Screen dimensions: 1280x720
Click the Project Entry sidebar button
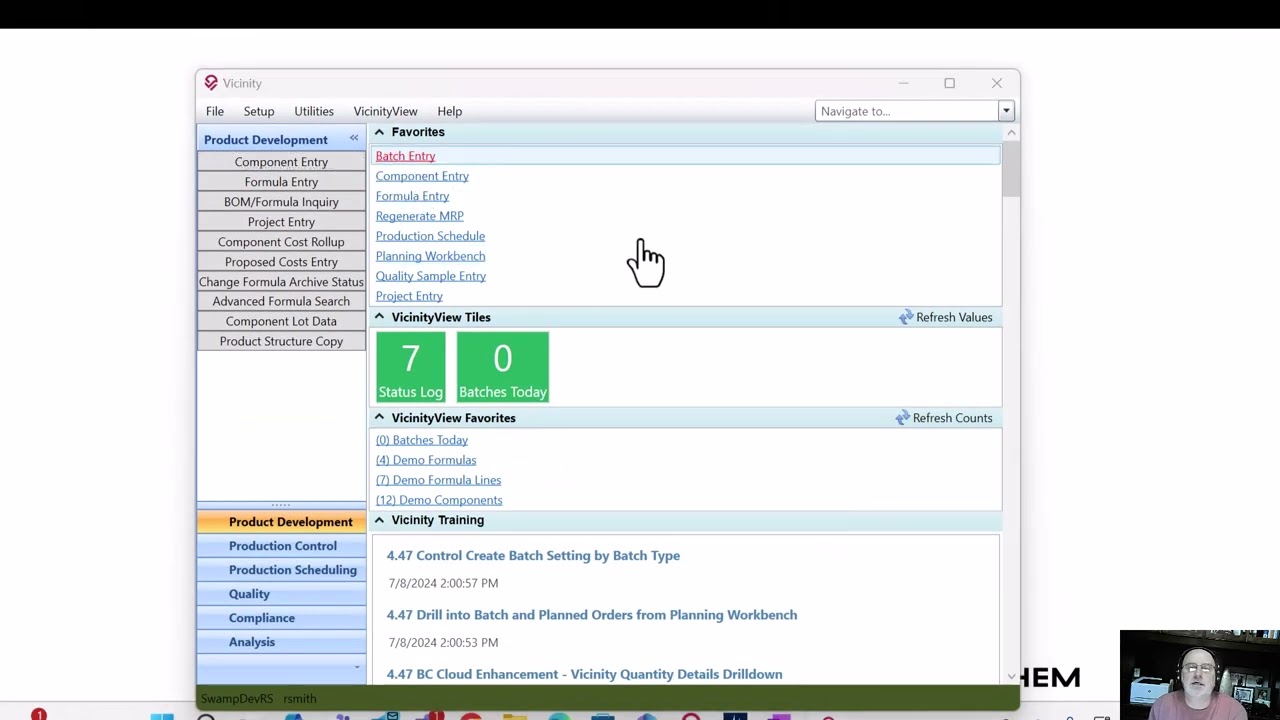pos(281,222)
